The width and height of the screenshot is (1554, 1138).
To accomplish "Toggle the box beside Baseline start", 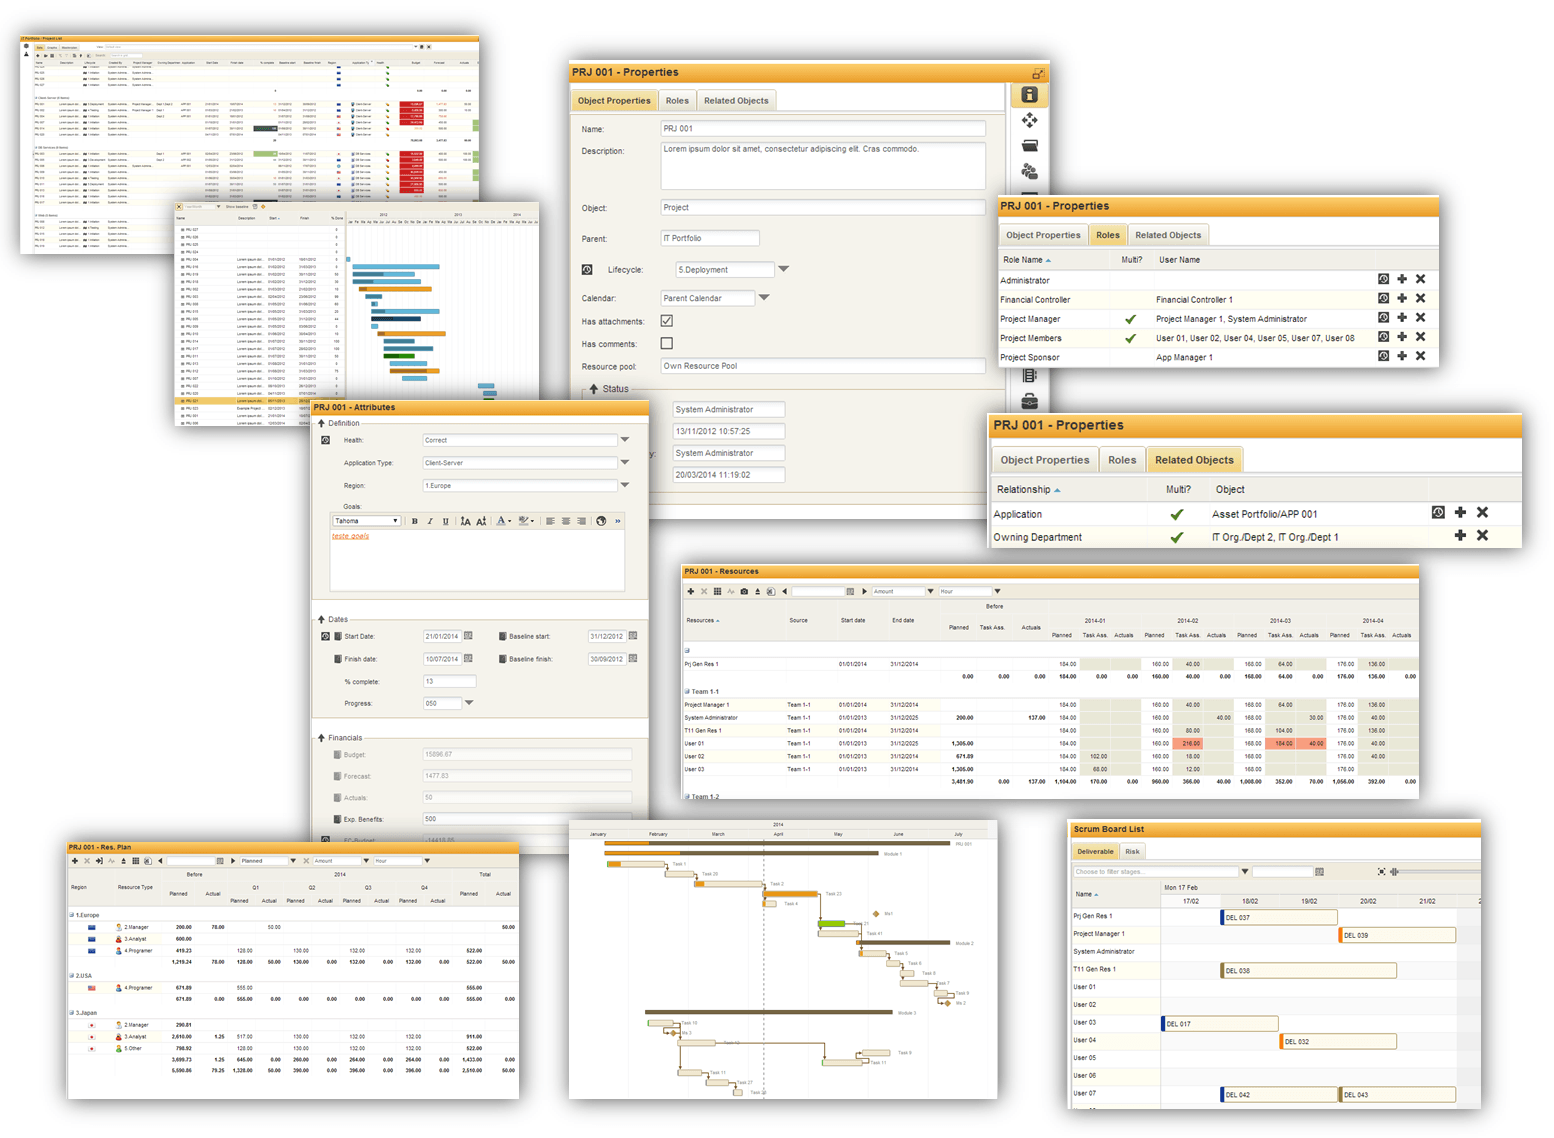I will [502, 636].
